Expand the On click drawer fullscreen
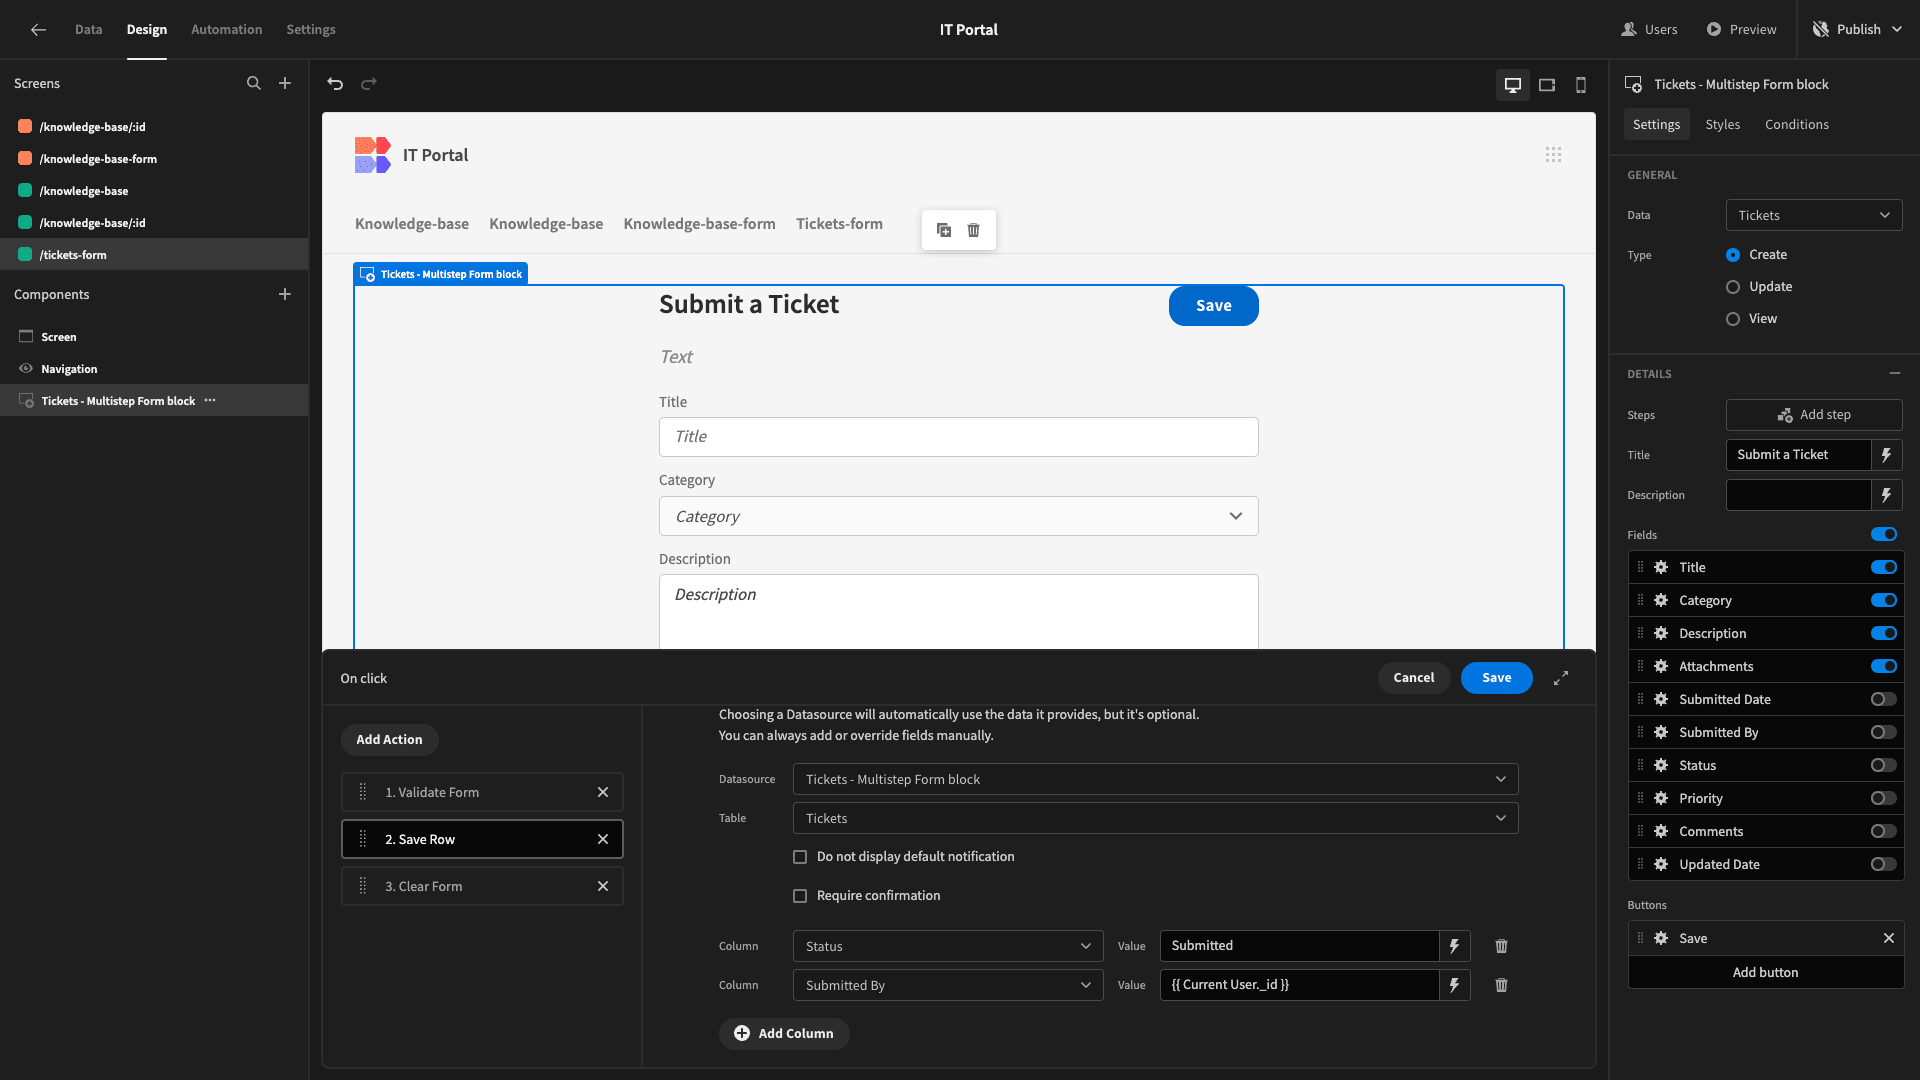This screenshot has width=1920, height=1080. [x=1561, y=678]
